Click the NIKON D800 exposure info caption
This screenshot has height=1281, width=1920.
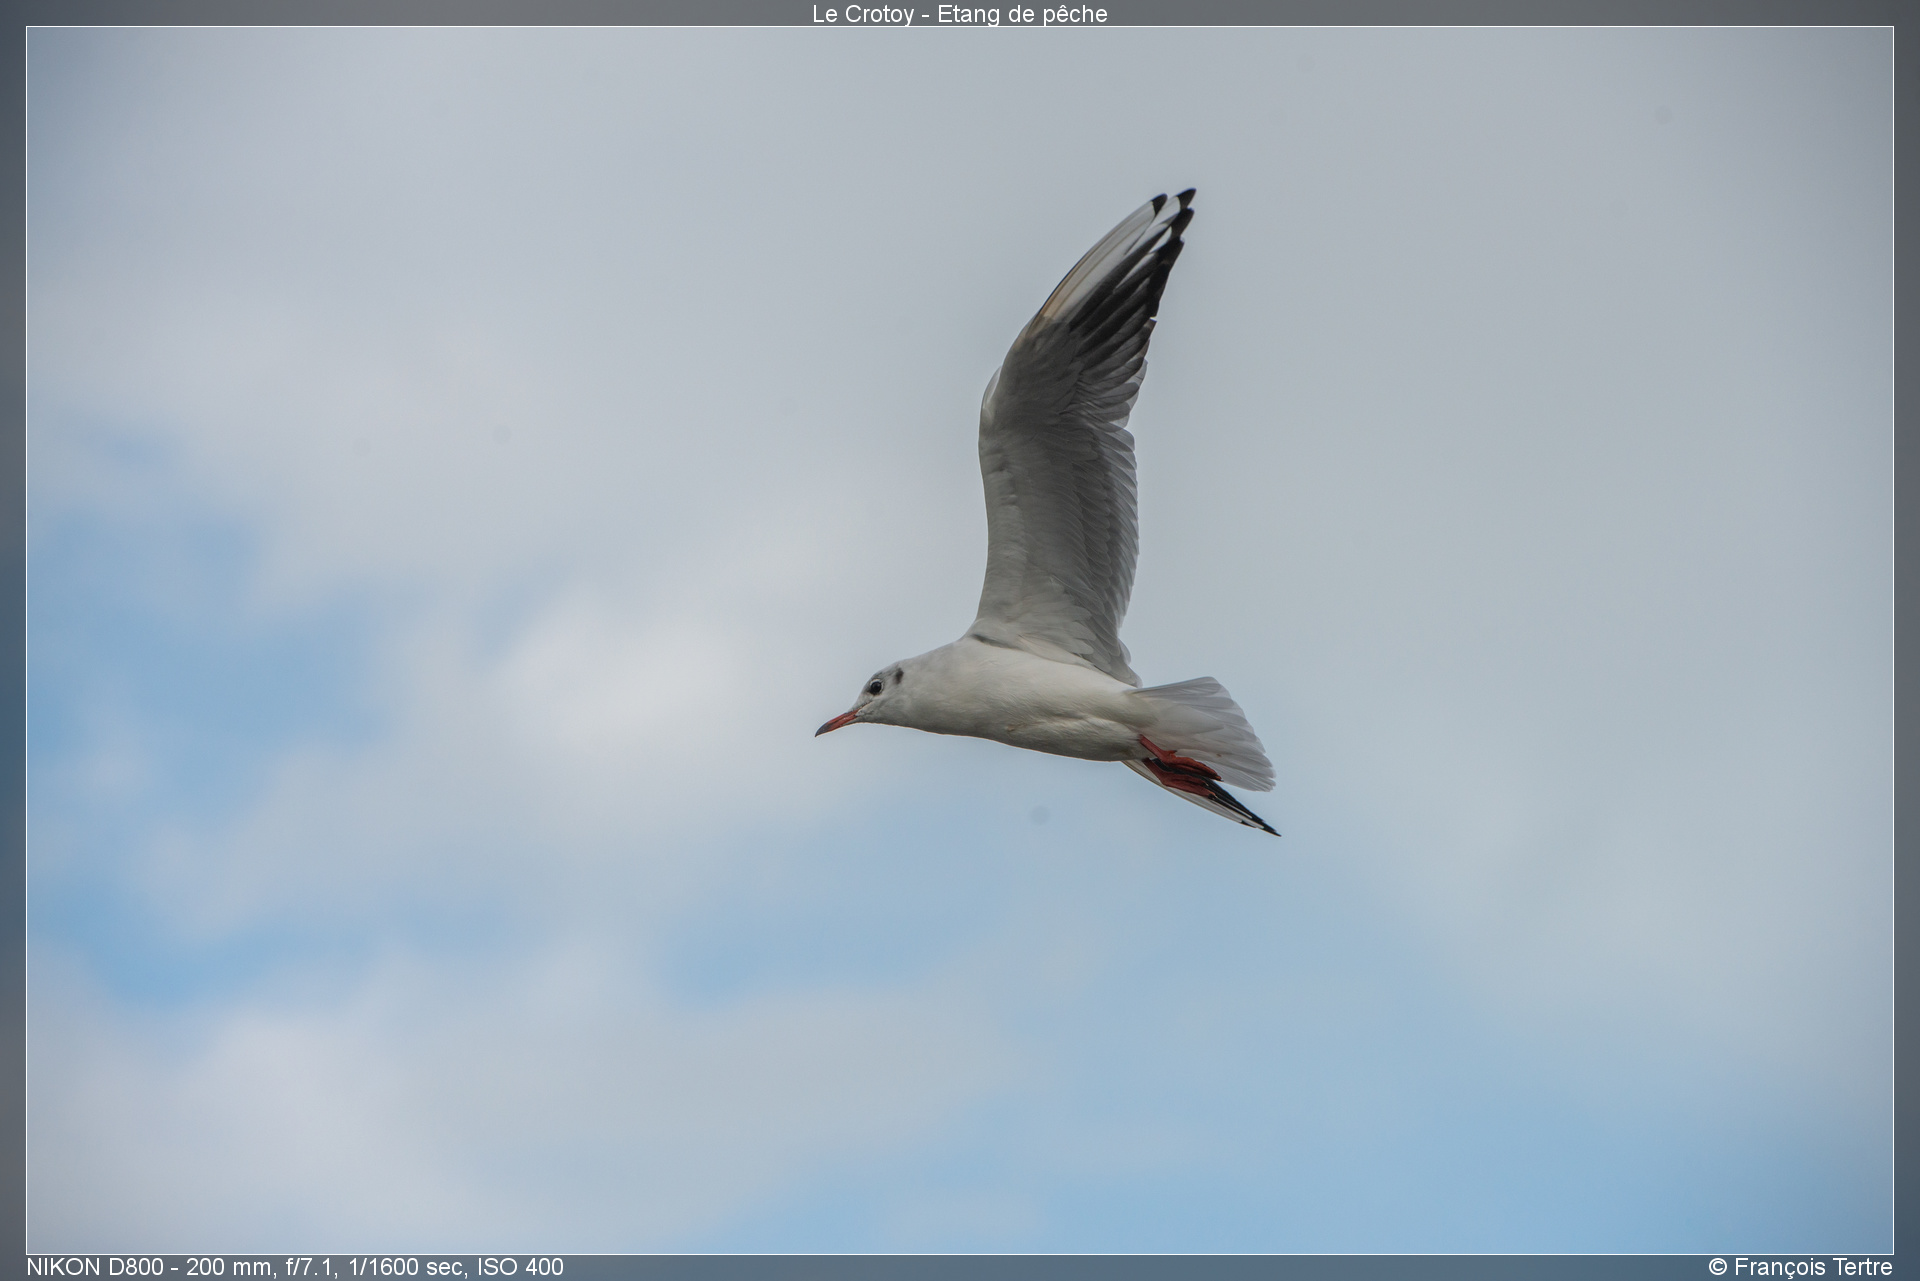pos(295,1267)
